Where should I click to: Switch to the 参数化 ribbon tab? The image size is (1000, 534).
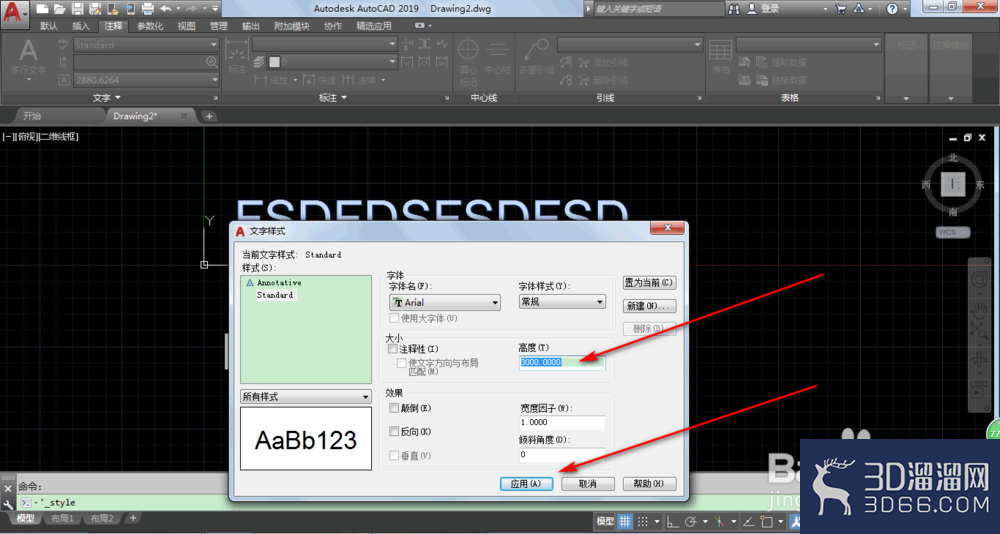[150, 26]
